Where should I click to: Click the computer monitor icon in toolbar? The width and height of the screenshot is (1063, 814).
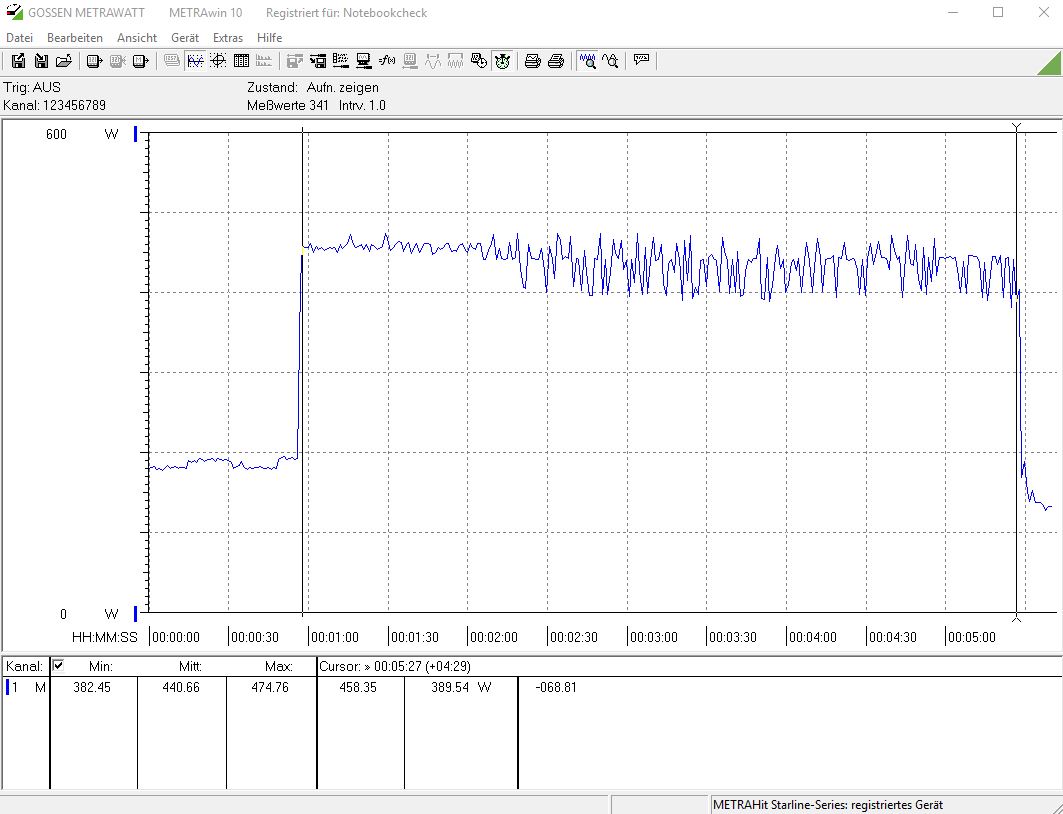363,61
